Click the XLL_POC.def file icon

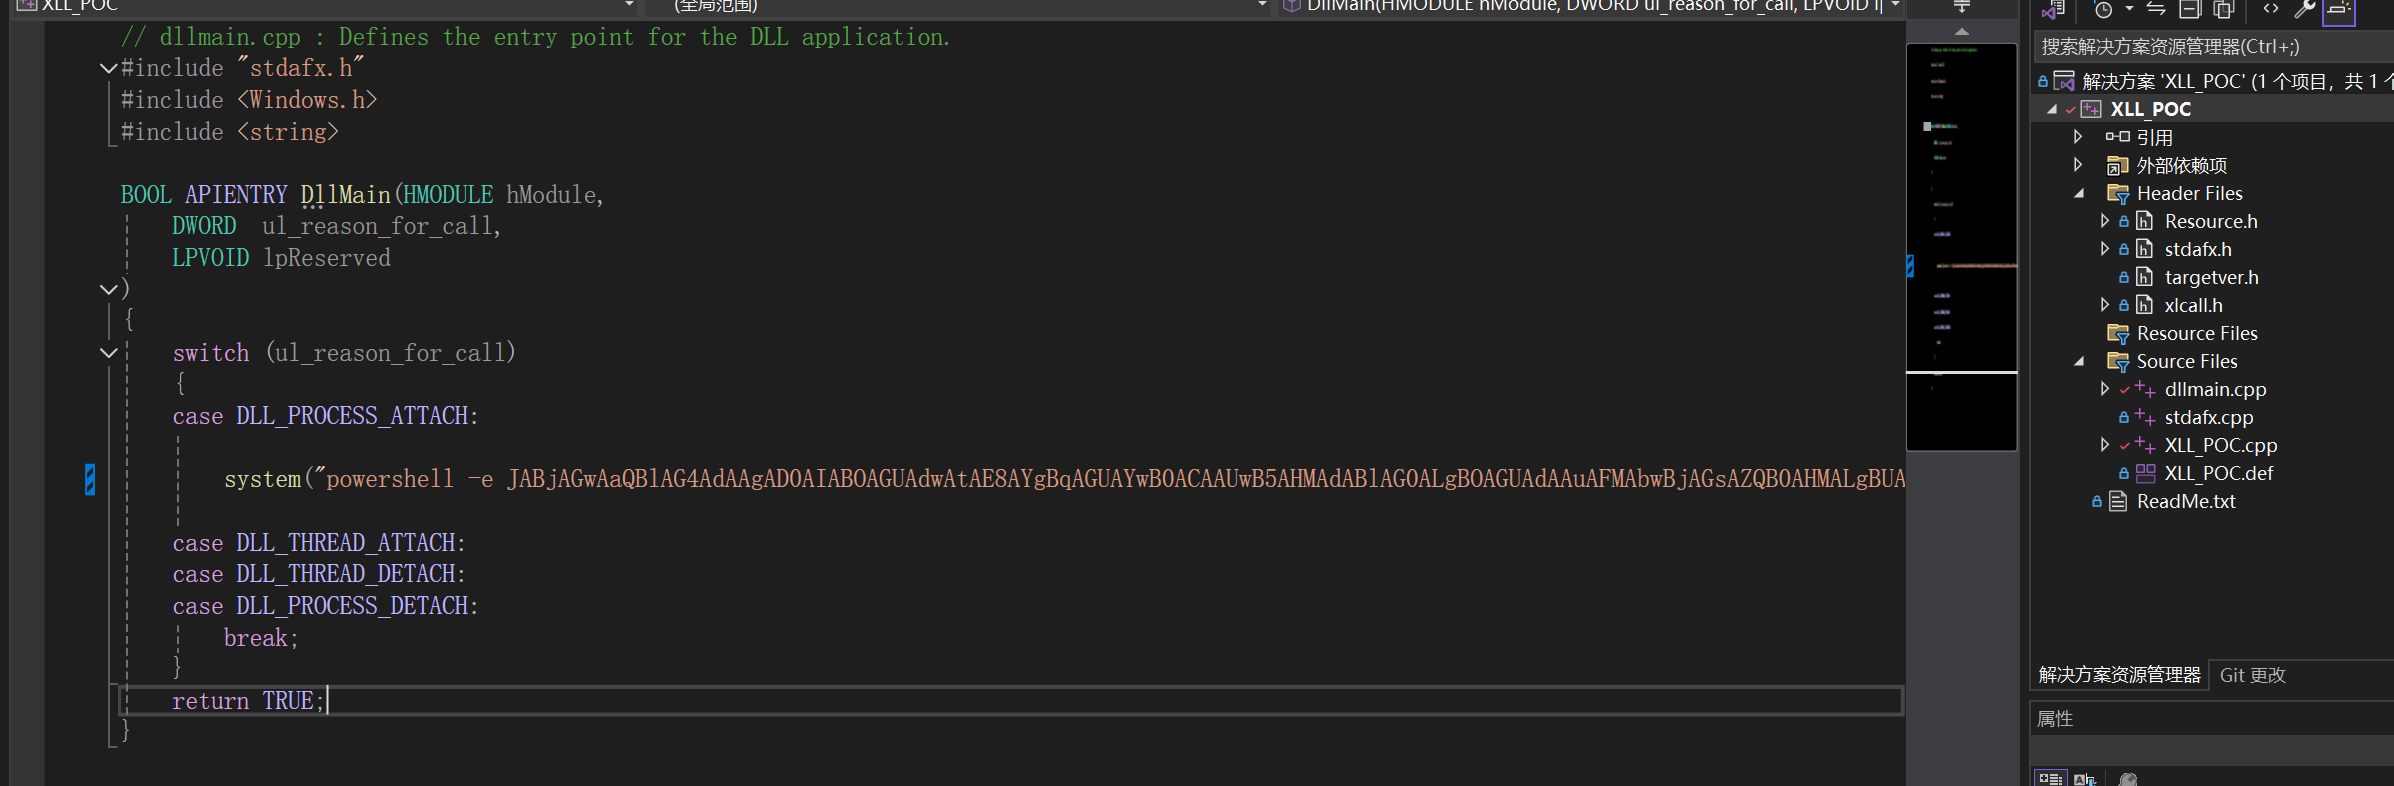[2145, 473]
